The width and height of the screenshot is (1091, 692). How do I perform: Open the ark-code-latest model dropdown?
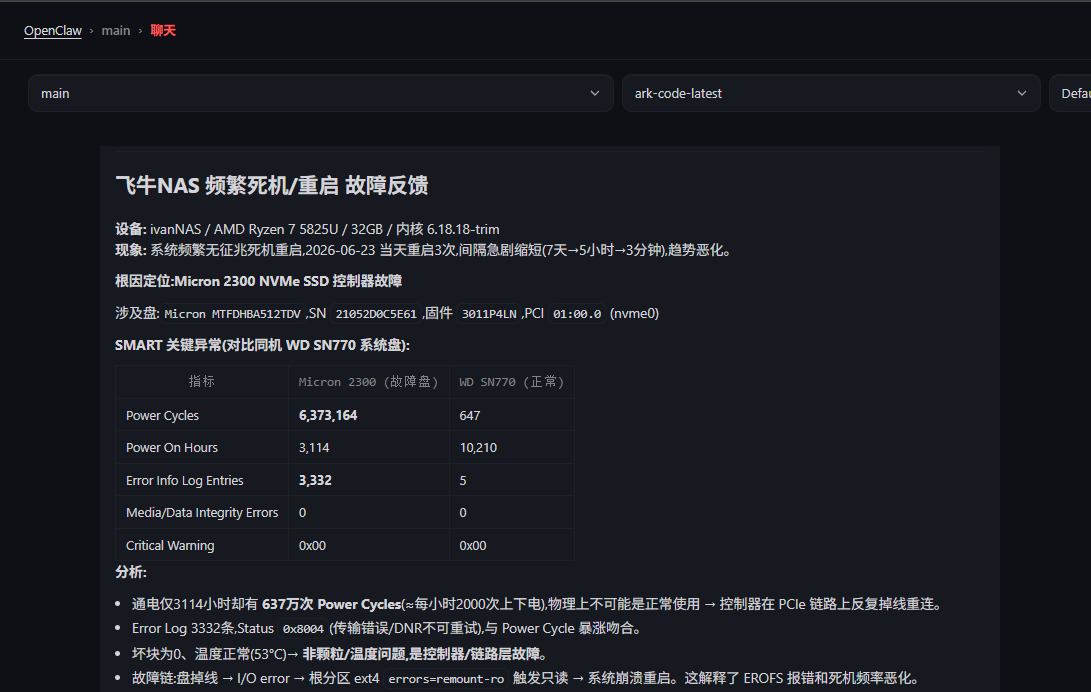pos(831,93)
